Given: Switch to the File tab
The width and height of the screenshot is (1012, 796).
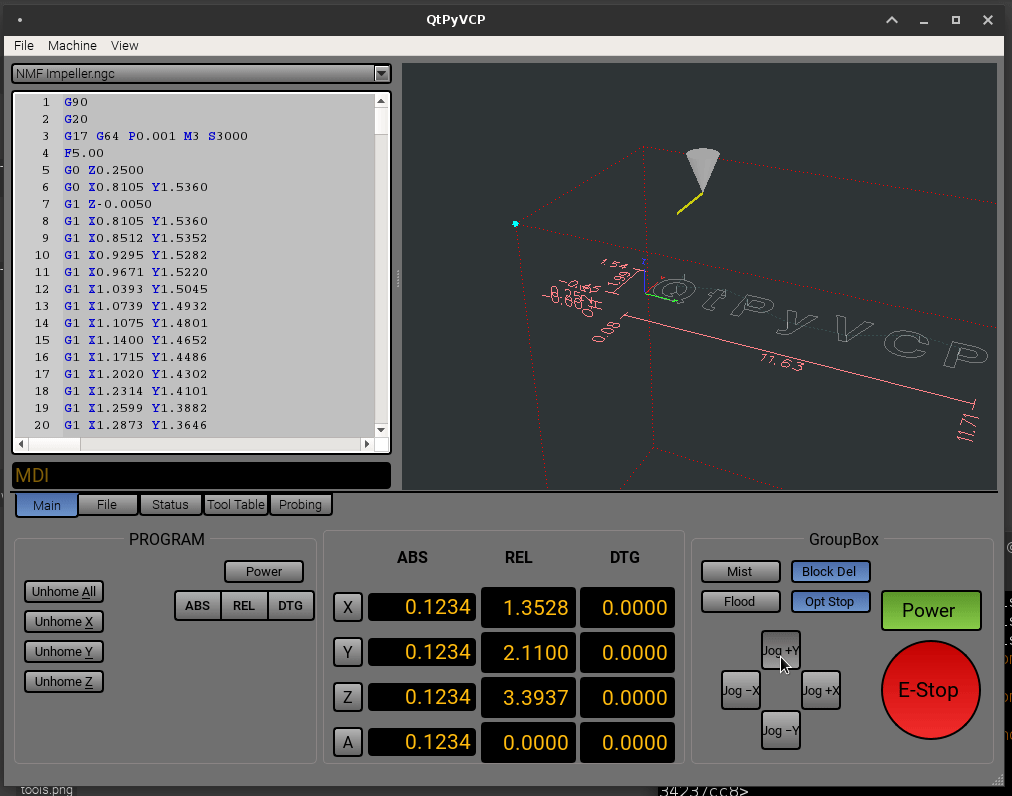Looking at the screenshot, I should [x=107, y=504].
